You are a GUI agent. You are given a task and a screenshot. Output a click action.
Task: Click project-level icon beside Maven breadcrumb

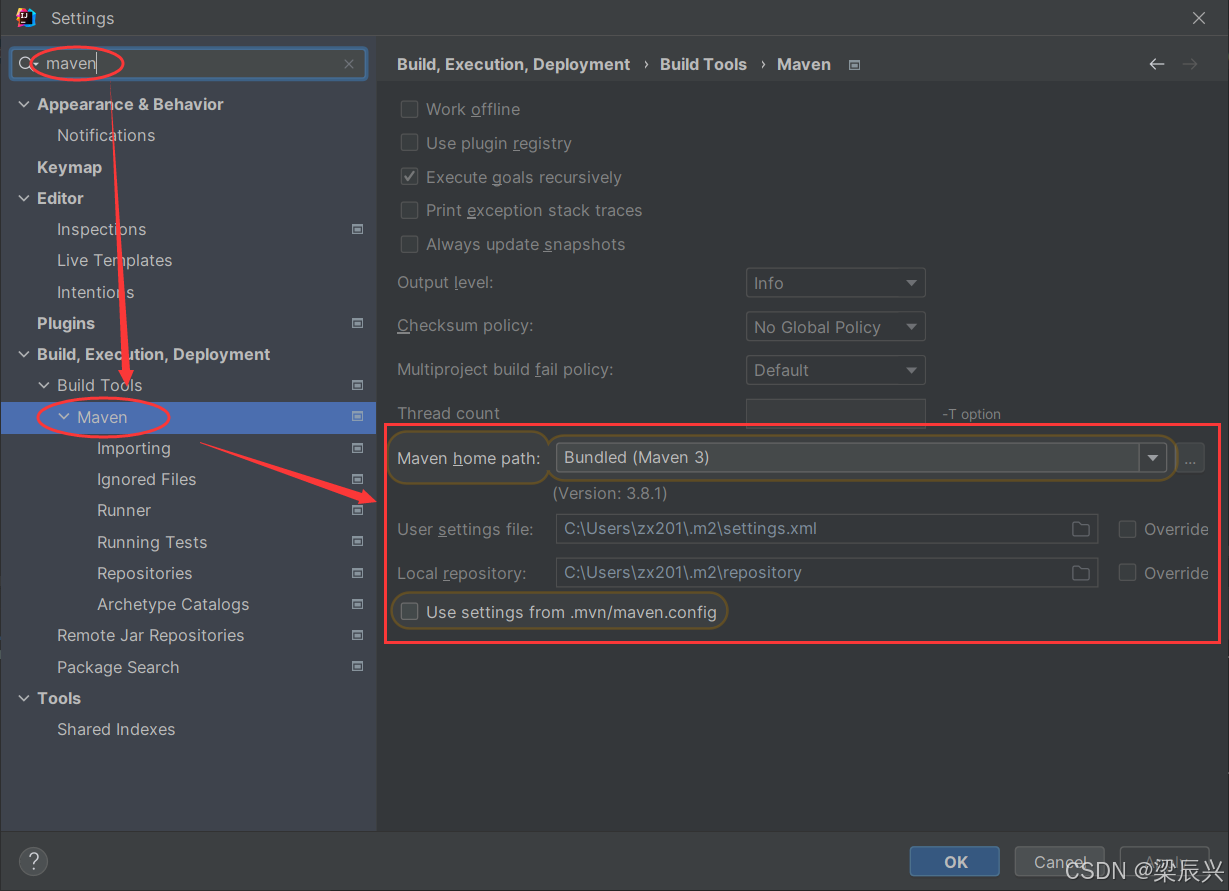click(x=854, y=65)
